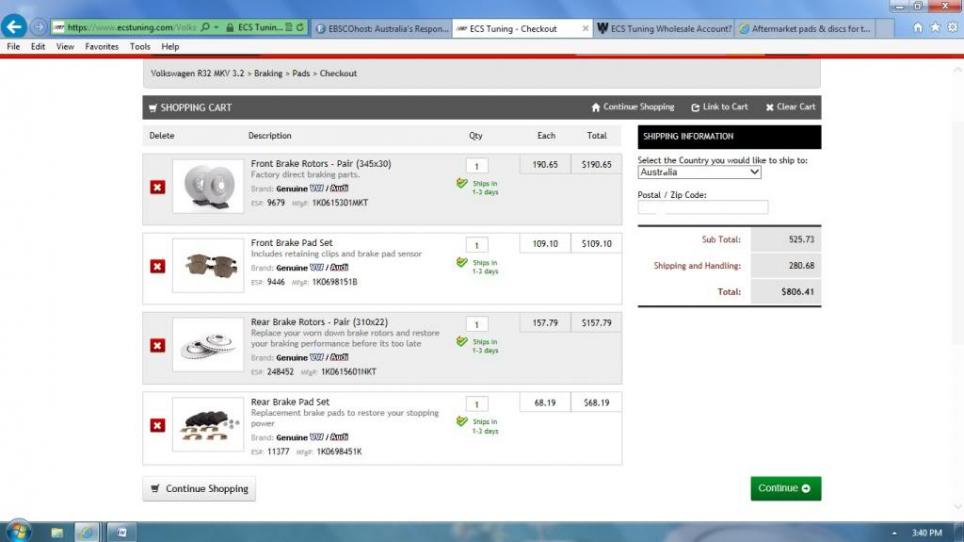Viewport: 964px width, 542px height.
Task: Open the Edit menu
Action: (38, 47)
